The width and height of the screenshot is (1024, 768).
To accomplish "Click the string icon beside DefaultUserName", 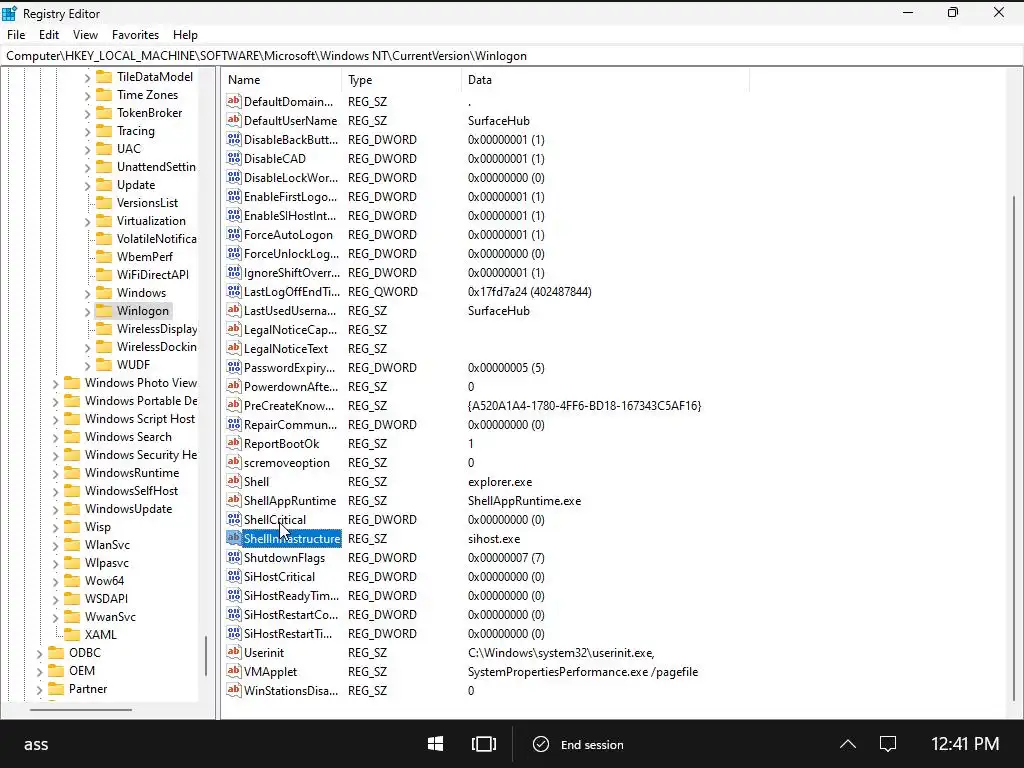I will pos(234,120).
